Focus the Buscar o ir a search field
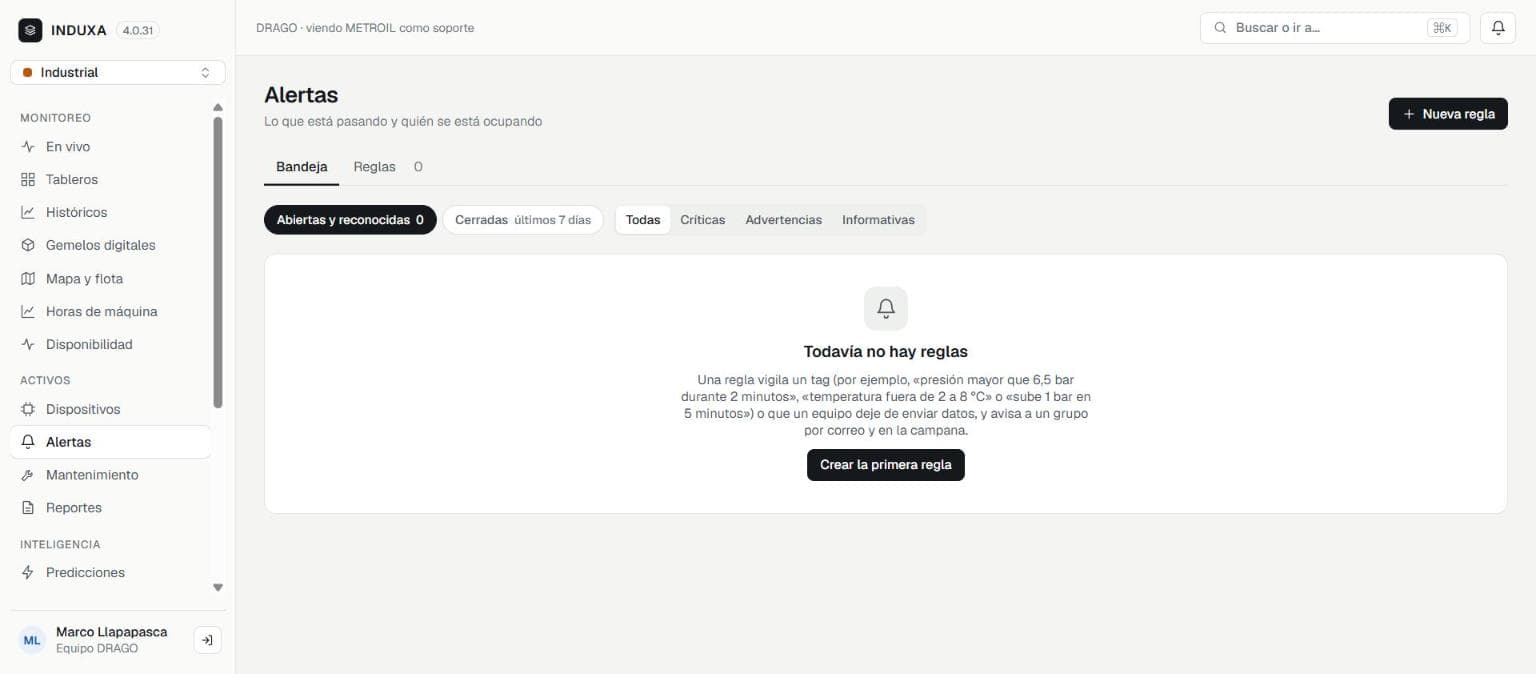This screenshot has height=674, width=1536. [x=1335, y=28]
